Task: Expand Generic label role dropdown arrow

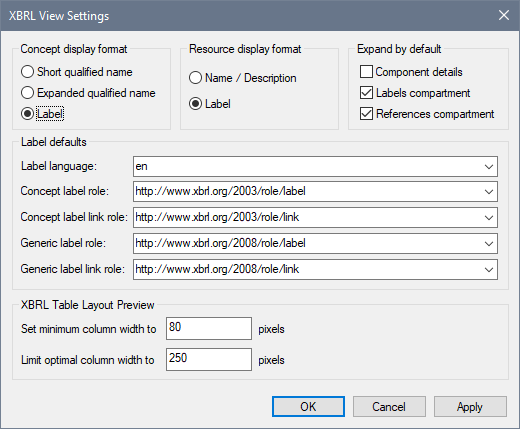Action: coord(489,243)
